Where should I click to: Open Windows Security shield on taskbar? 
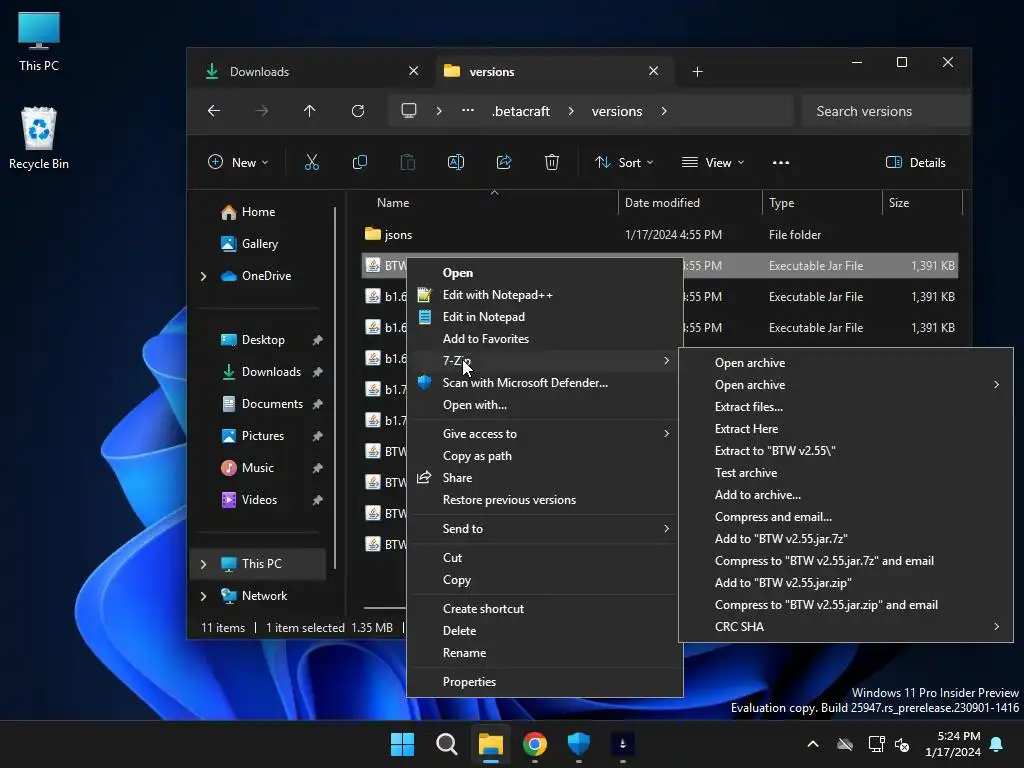[x=579, y=744]
